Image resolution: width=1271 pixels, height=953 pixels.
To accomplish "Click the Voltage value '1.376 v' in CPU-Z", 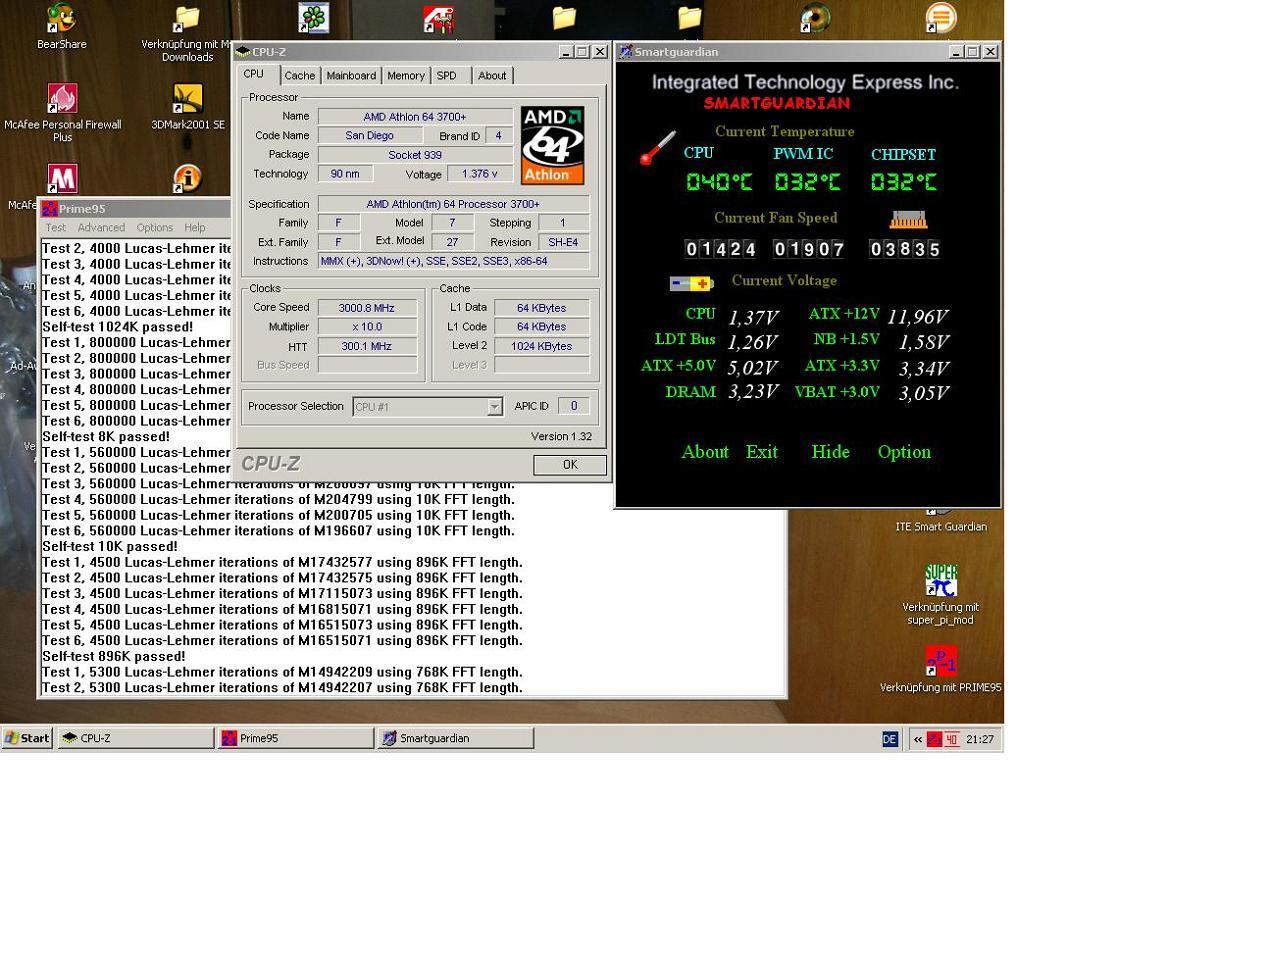I will [479, 174].
